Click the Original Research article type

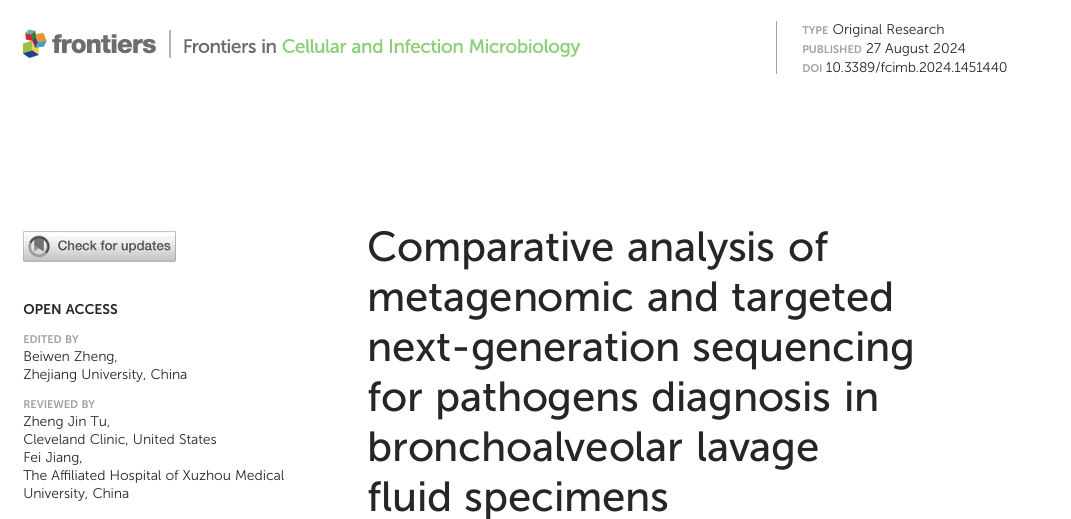[x=888, y=30]
